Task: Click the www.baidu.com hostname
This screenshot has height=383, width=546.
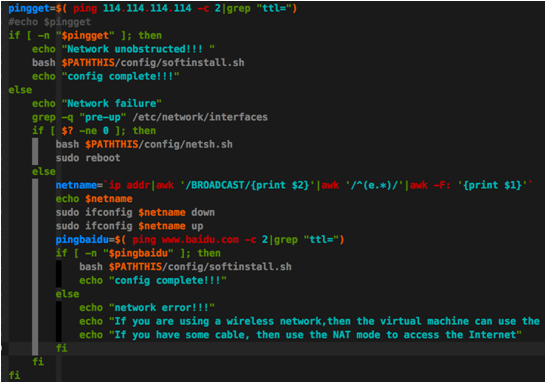Action: point(200,240)
